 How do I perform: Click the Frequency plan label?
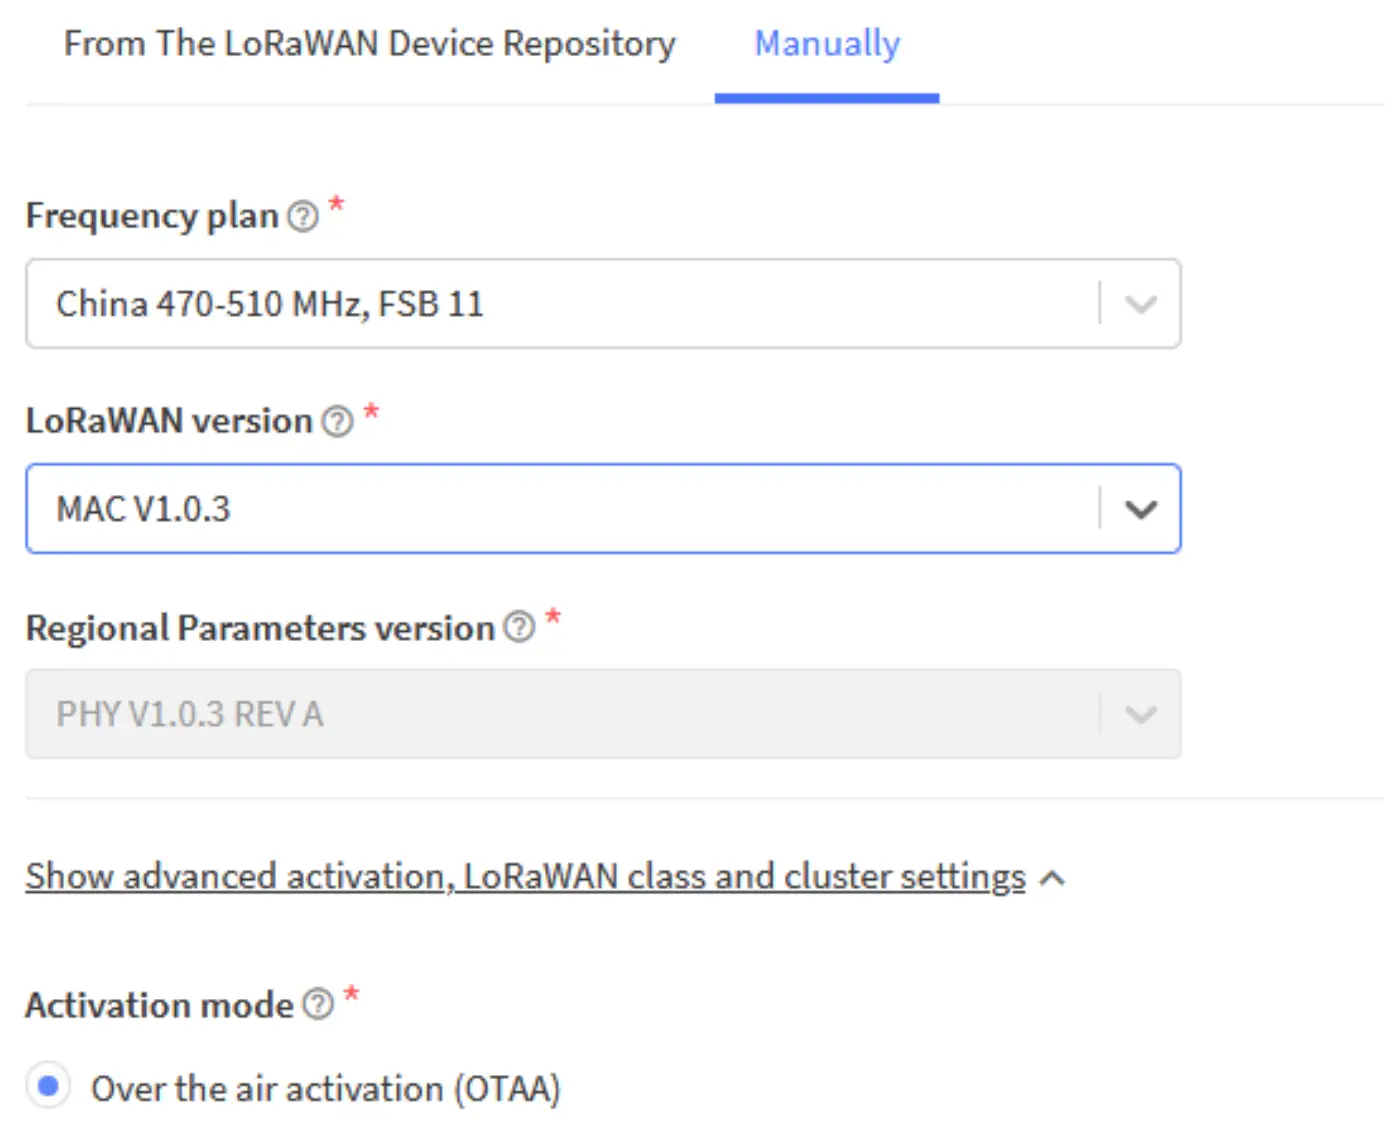[152, 216]
